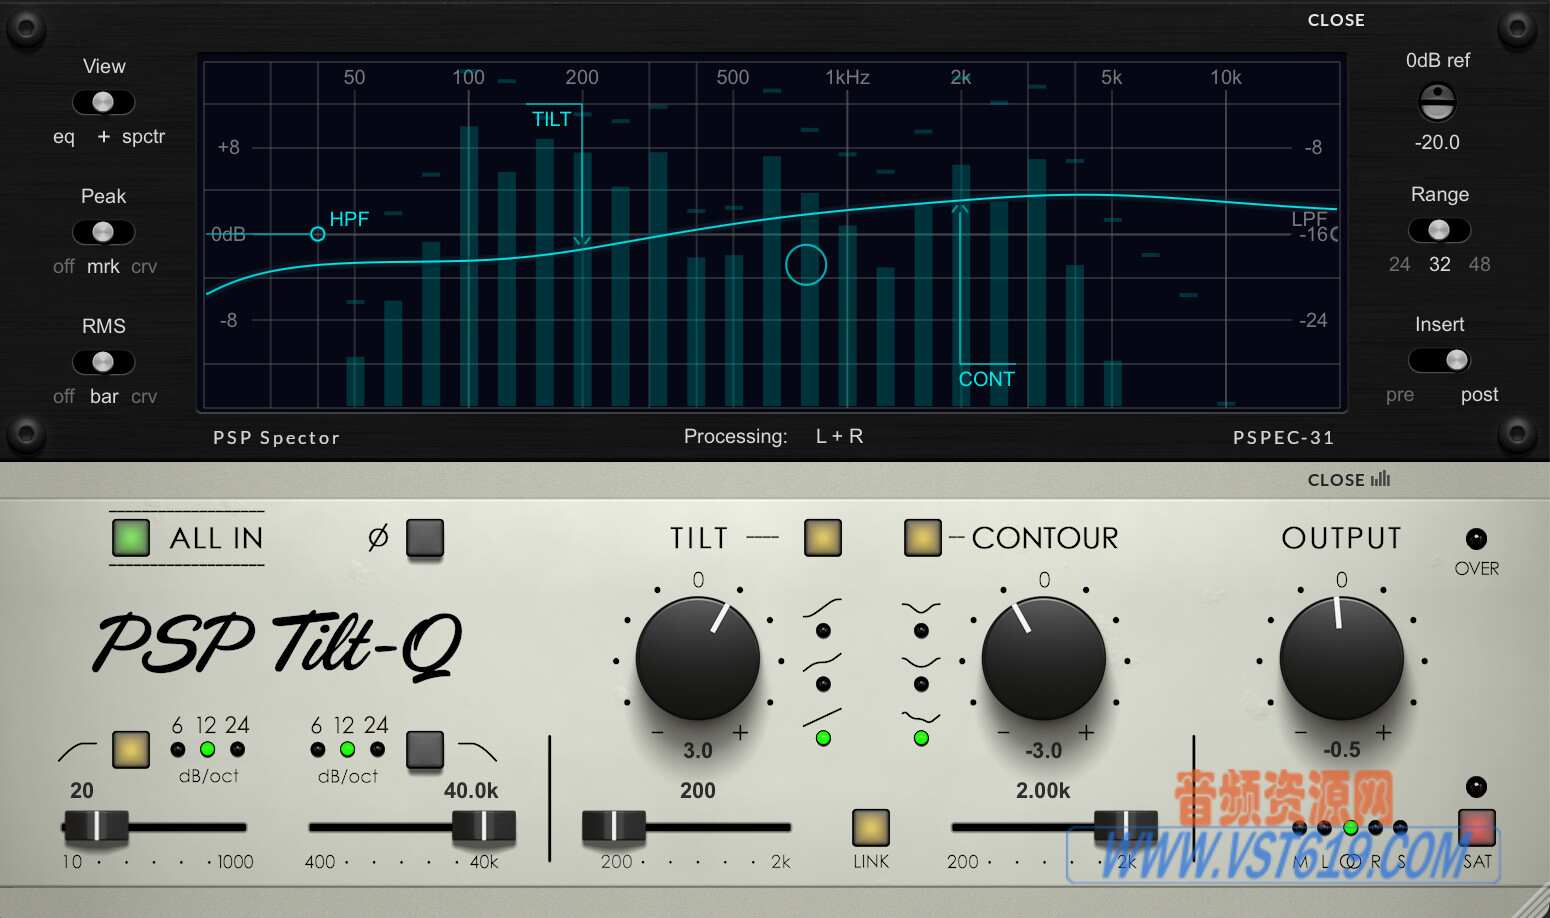
Task: Select the M channel monitoring mode
Action: tap(1301, 827)
